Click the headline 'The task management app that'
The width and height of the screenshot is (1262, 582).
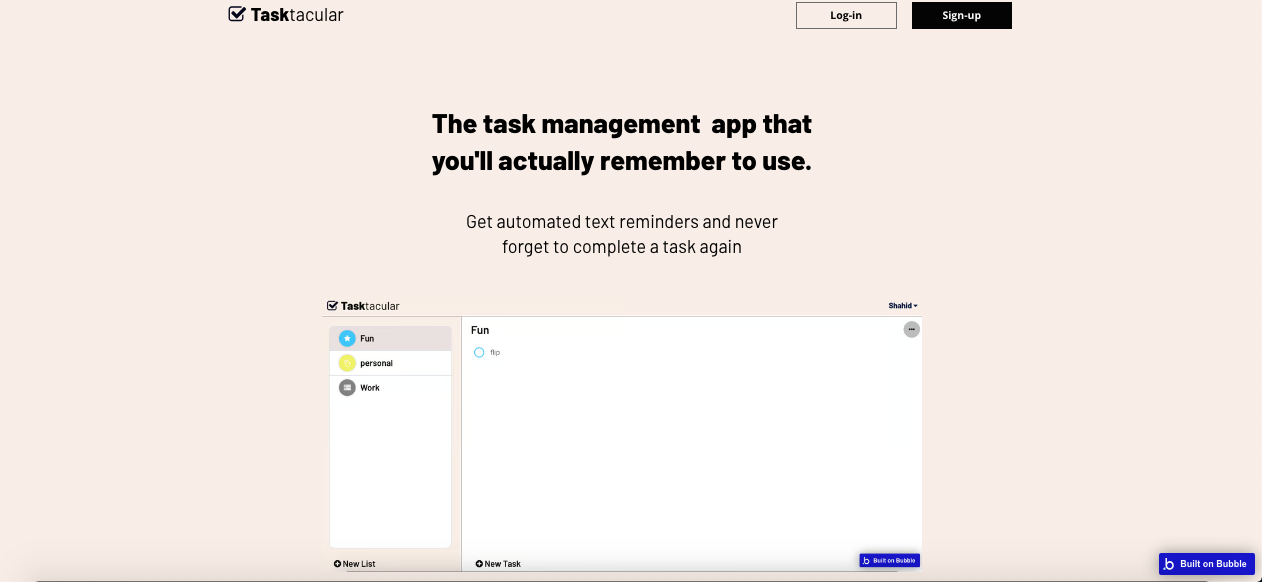click(622, 124)
